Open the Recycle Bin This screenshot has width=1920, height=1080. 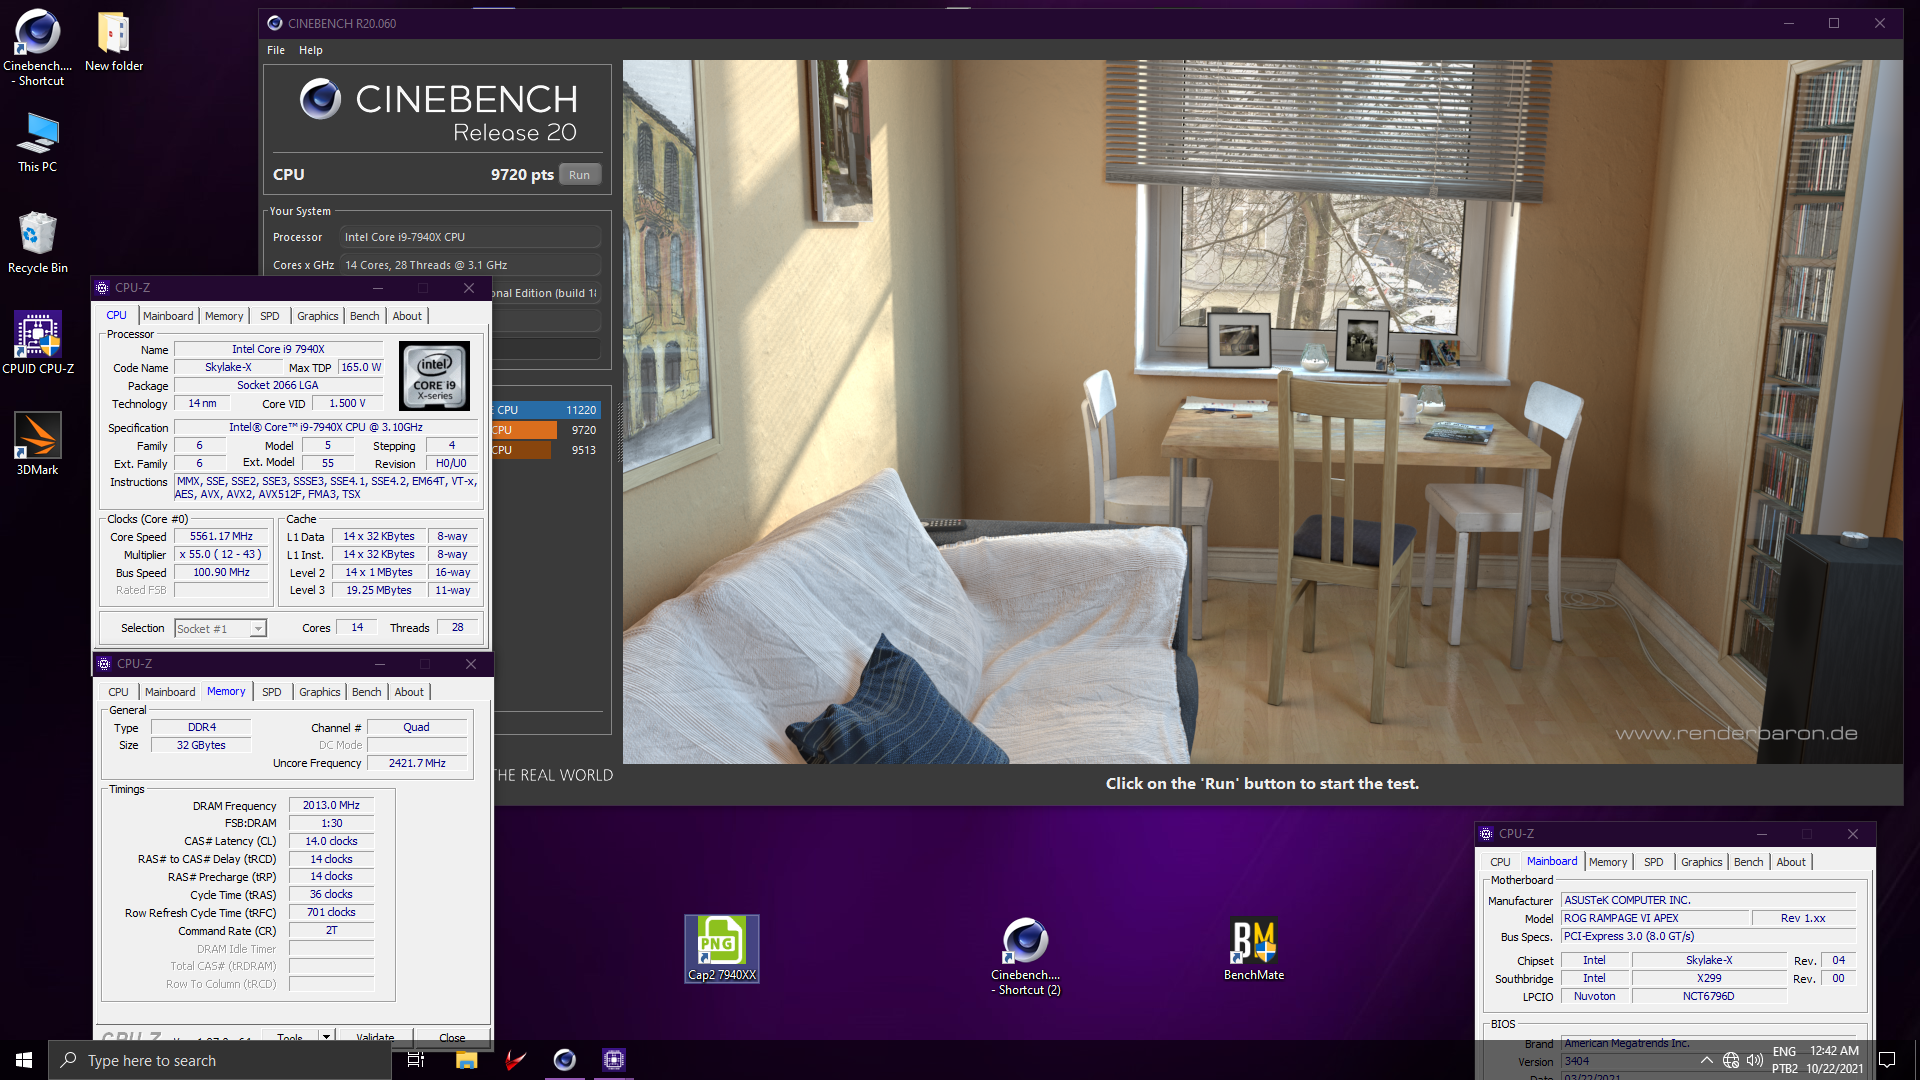pos(38,242)
